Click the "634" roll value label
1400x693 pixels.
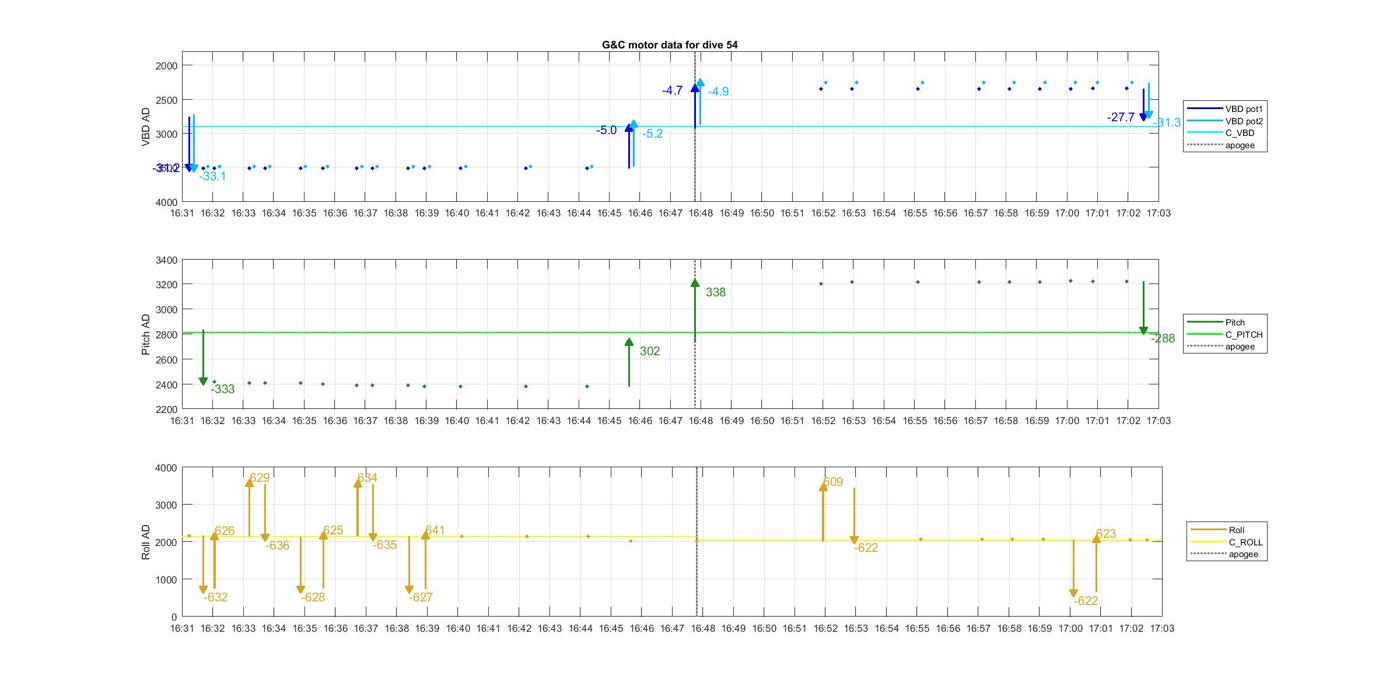pyautogui.click(x=368, y=478)
